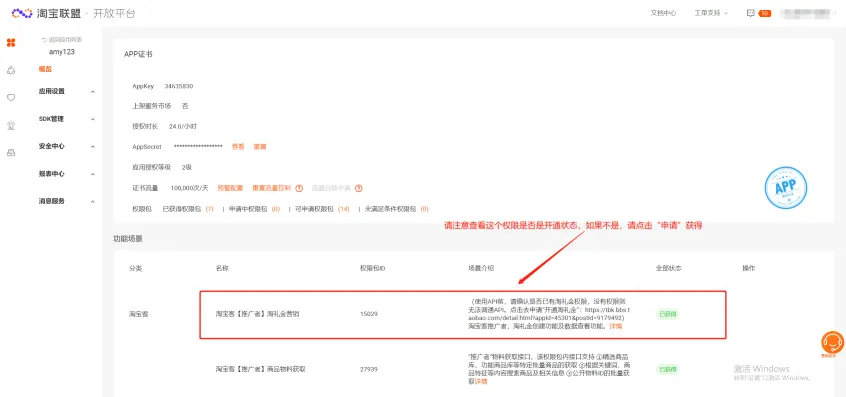This screenshot has width=846, height=397.
Task: Click help icon after 流量自助申请
Action: [x=358, y=188]
